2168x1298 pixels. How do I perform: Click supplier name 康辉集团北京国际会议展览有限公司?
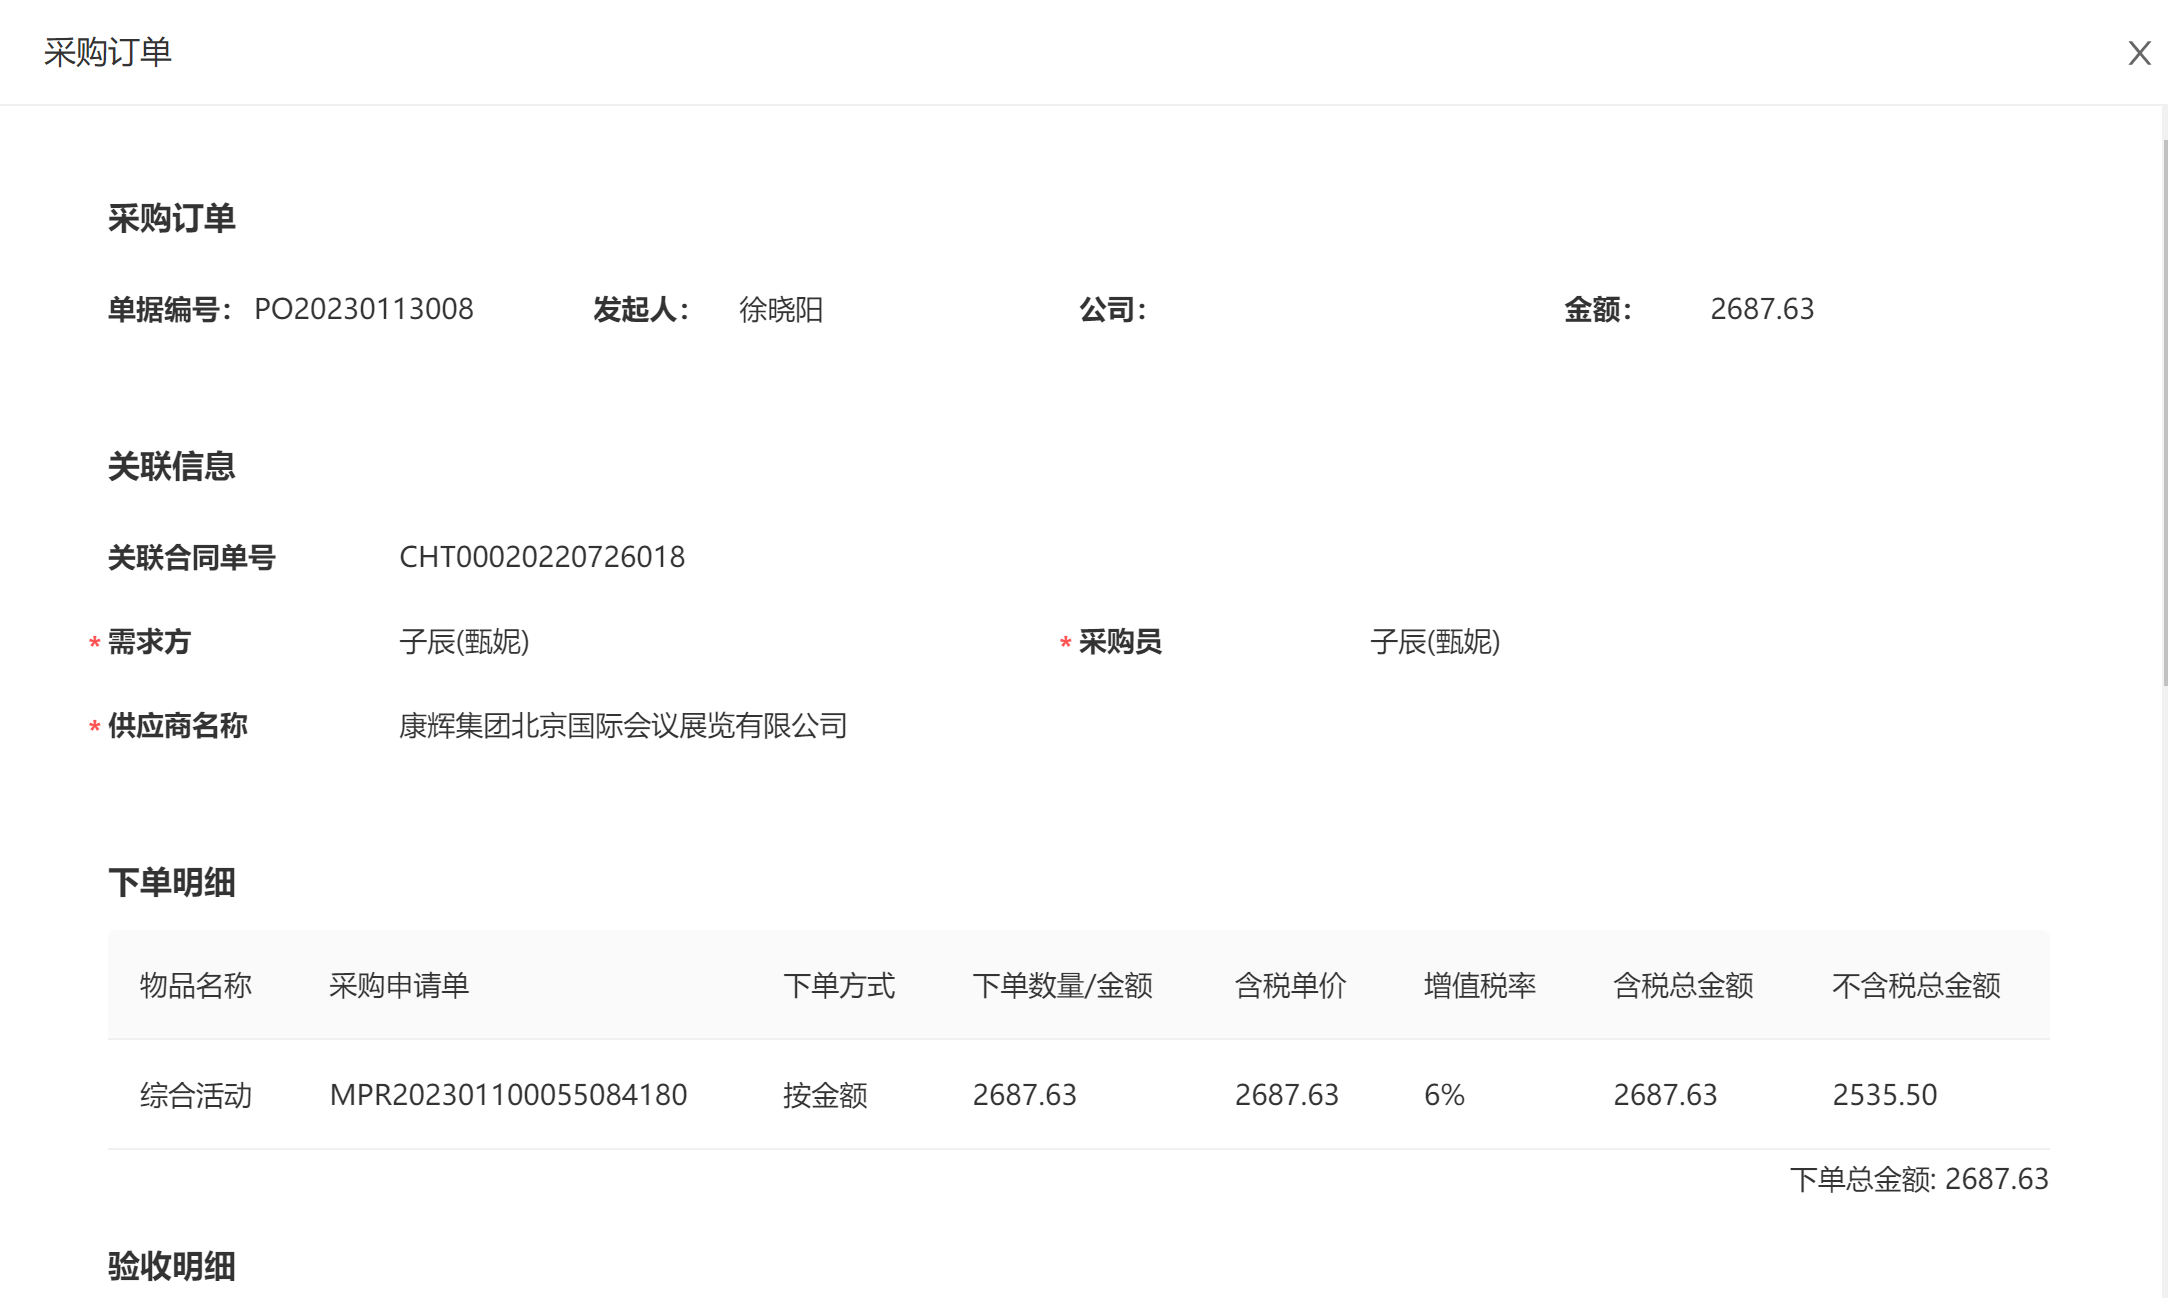[x=623, y=726]
